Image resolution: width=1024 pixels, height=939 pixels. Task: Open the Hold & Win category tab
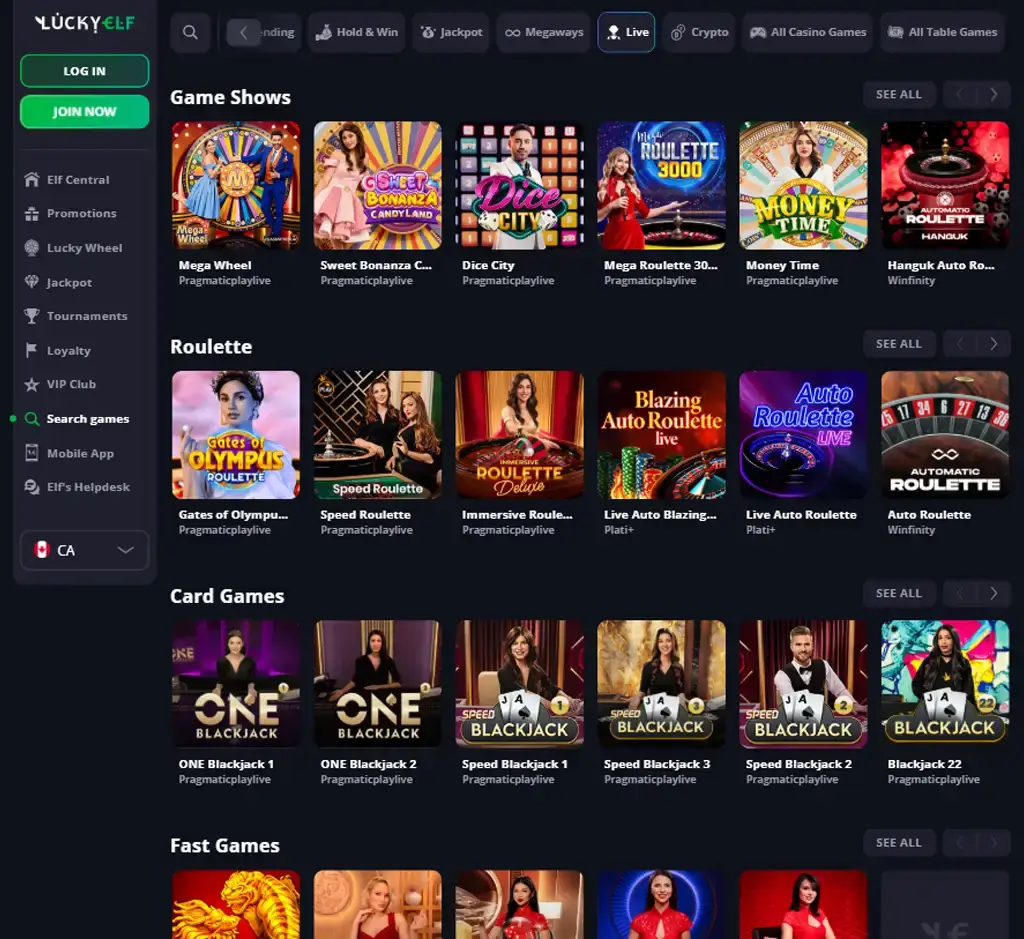(357, 32)
